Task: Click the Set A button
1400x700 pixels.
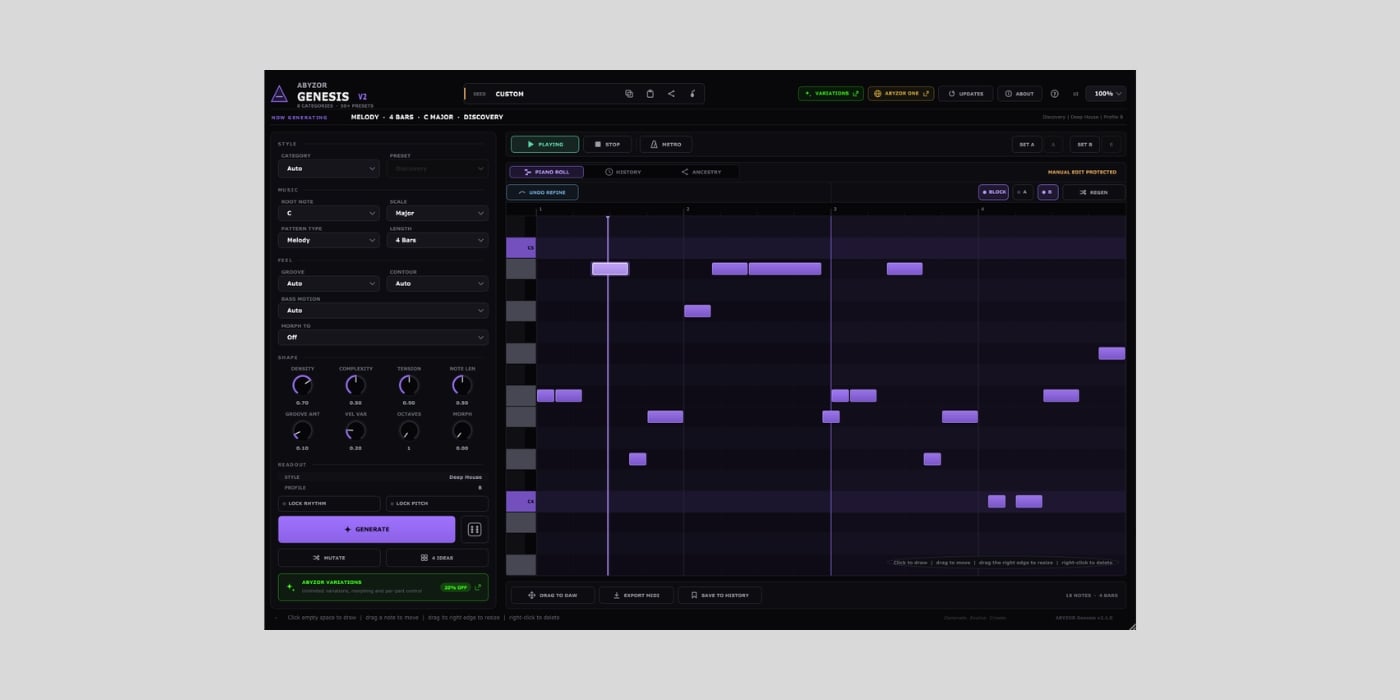Action: point(1027,144)
